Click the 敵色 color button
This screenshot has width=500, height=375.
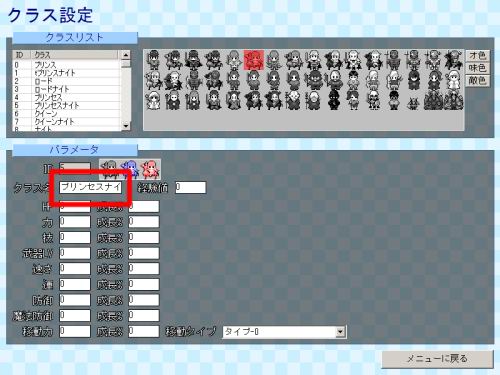click(478, 81)
